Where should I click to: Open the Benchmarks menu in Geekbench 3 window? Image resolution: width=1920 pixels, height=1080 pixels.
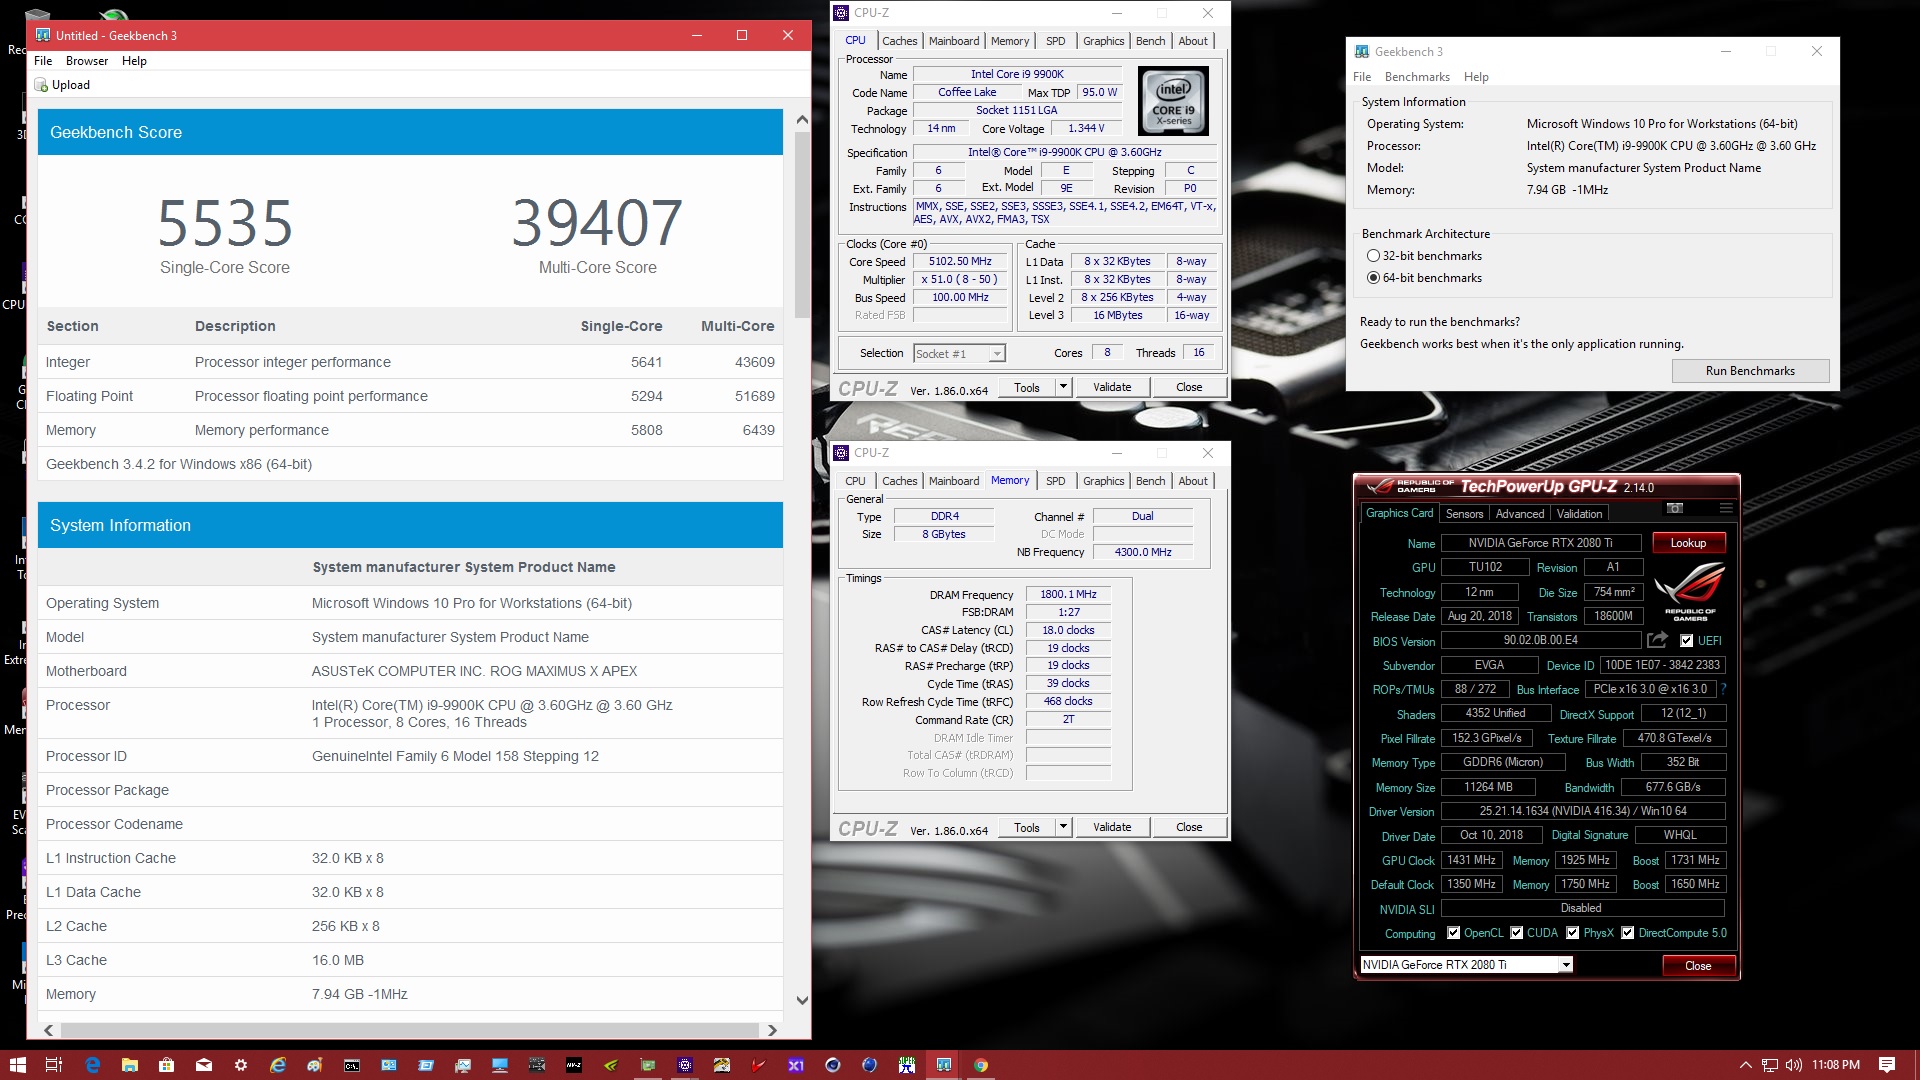tap(1417, 77)
